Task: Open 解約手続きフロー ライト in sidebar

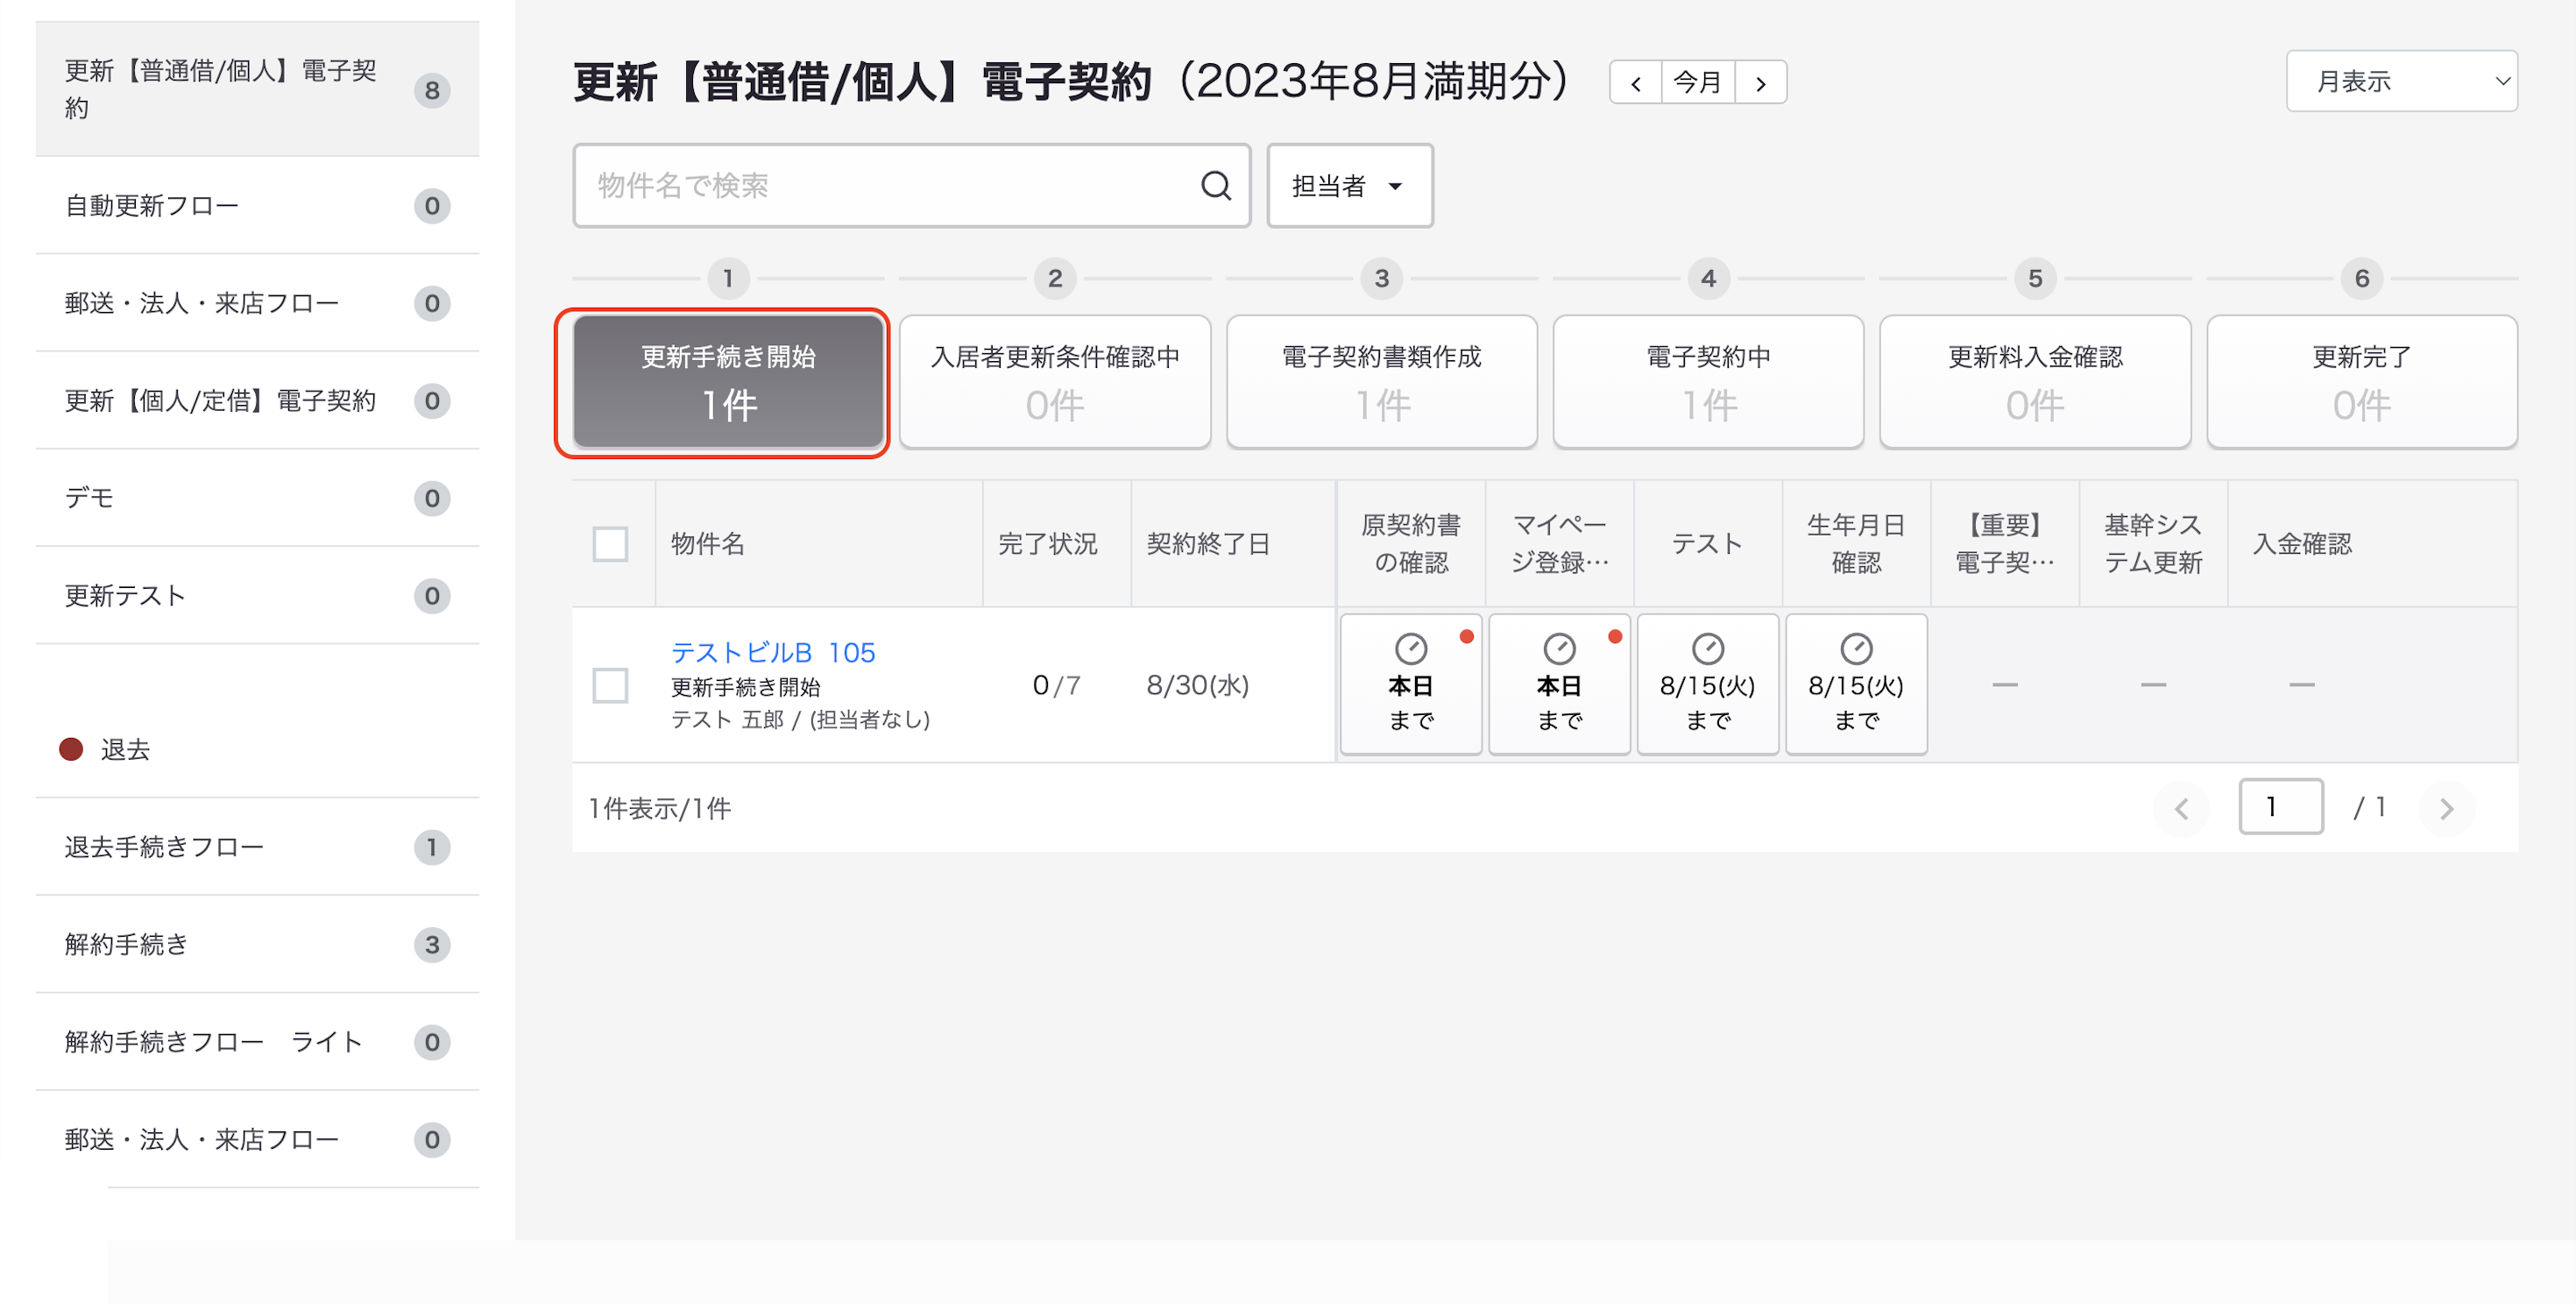Action: (x=257, y=1041)
